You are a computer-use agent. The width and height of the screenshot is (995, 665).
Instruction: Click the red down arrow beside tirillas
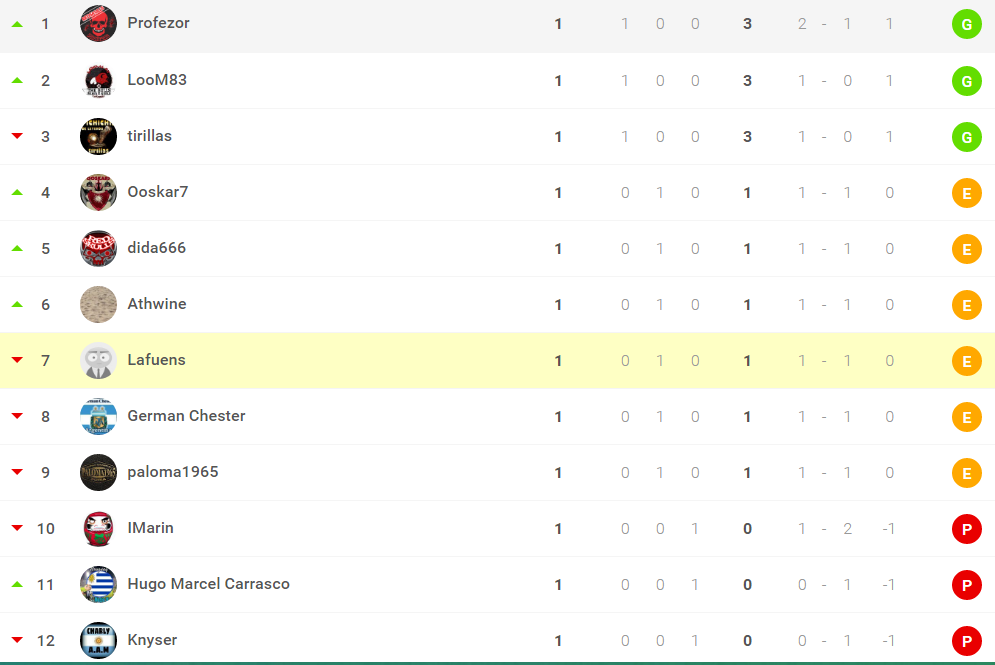pos(17,137)
